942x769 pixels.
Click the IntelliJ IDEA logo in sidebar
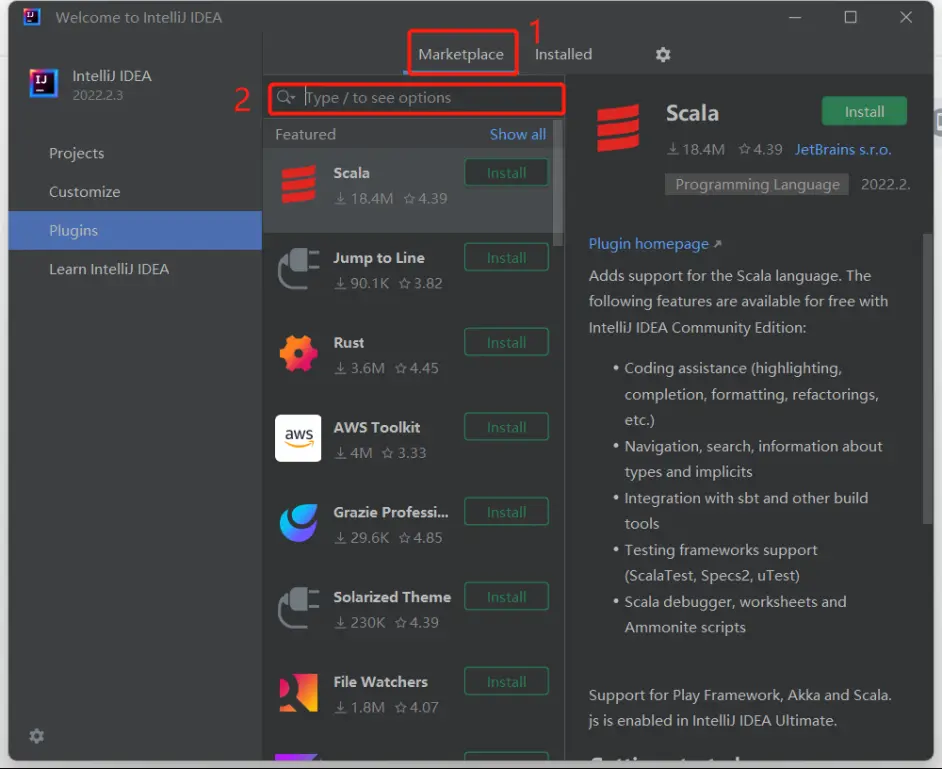point(44,83)
